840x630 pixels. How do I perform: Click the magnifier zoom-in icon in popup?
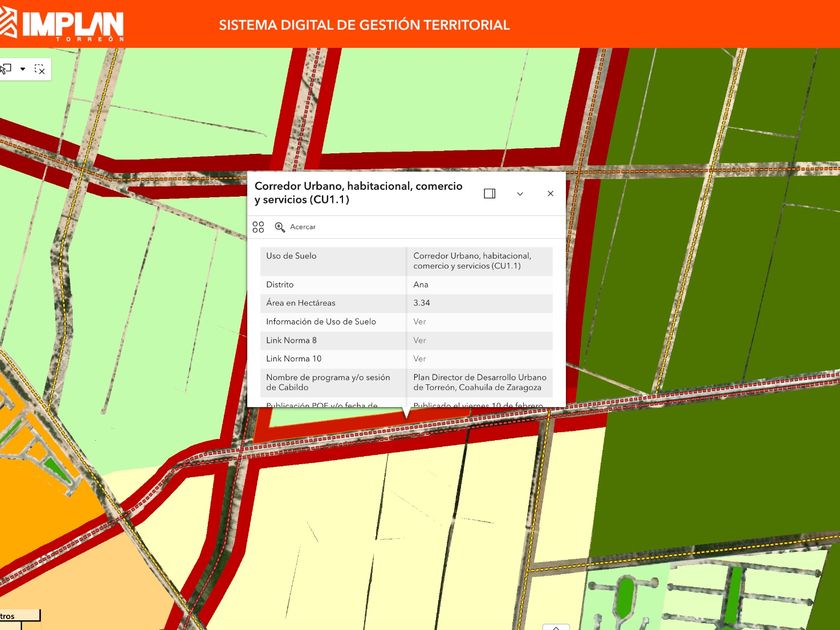click(280, 227)
